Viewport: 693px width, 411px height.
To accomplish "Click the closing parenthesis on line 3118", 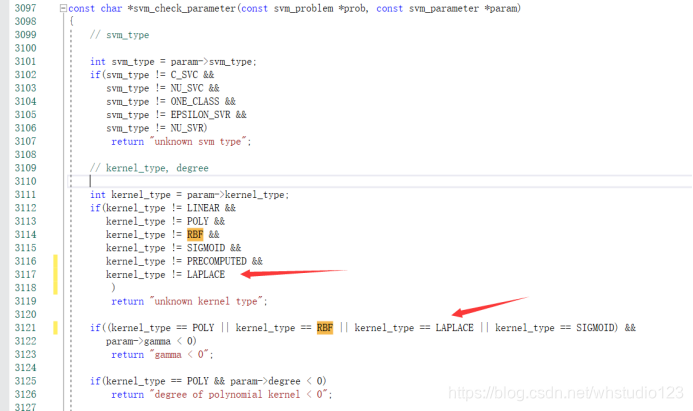I will click(x=114, y=288).
